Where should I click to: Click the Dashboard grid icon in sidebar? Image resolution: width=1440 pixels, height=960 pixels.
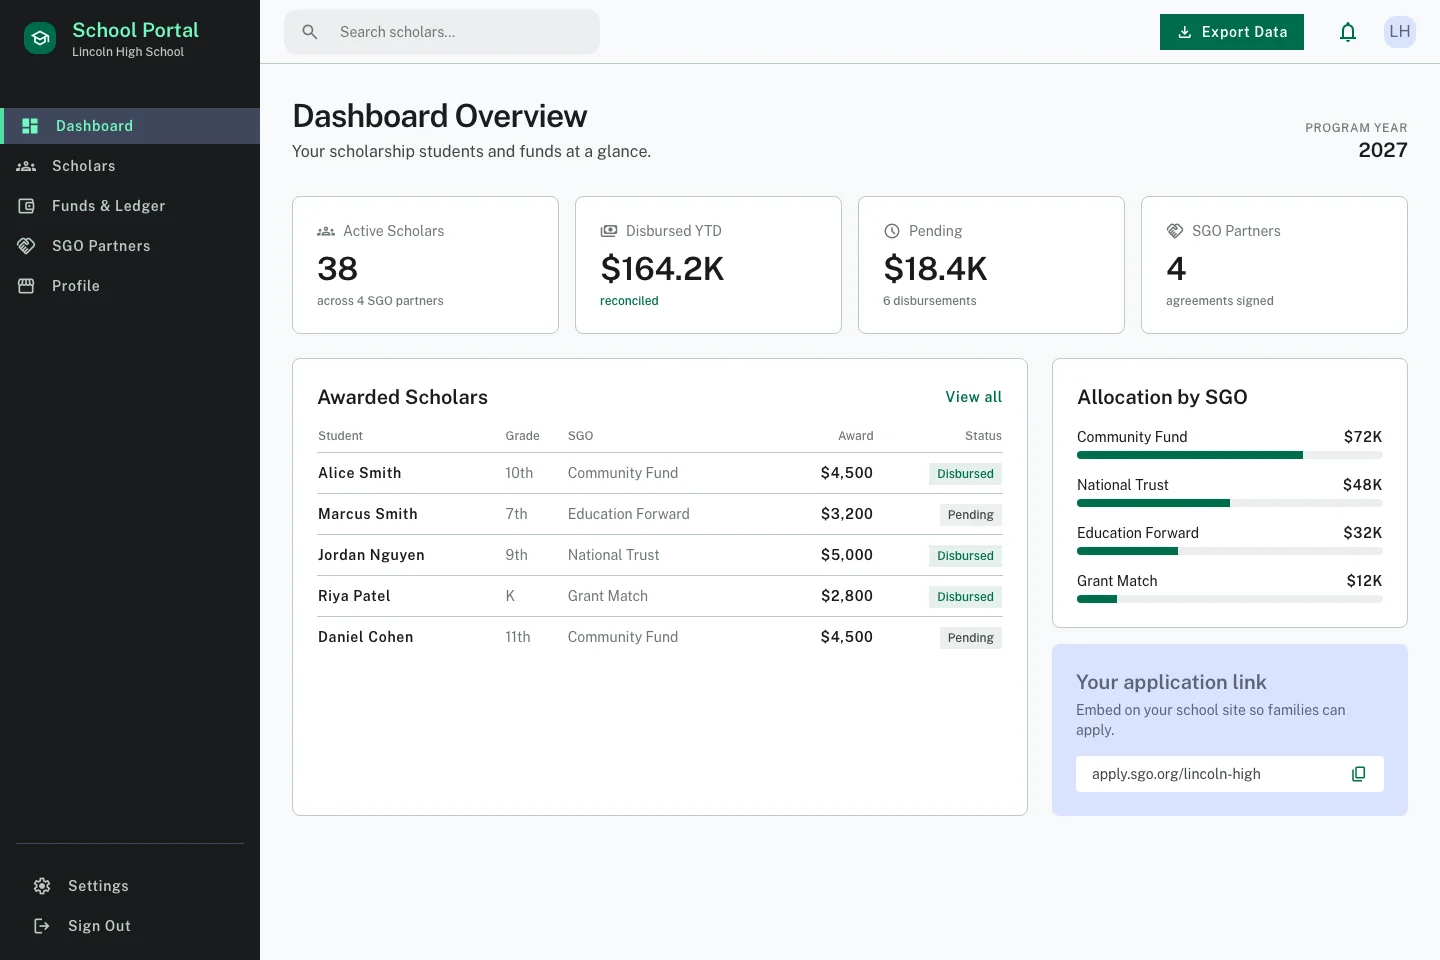tap(30, 126)
